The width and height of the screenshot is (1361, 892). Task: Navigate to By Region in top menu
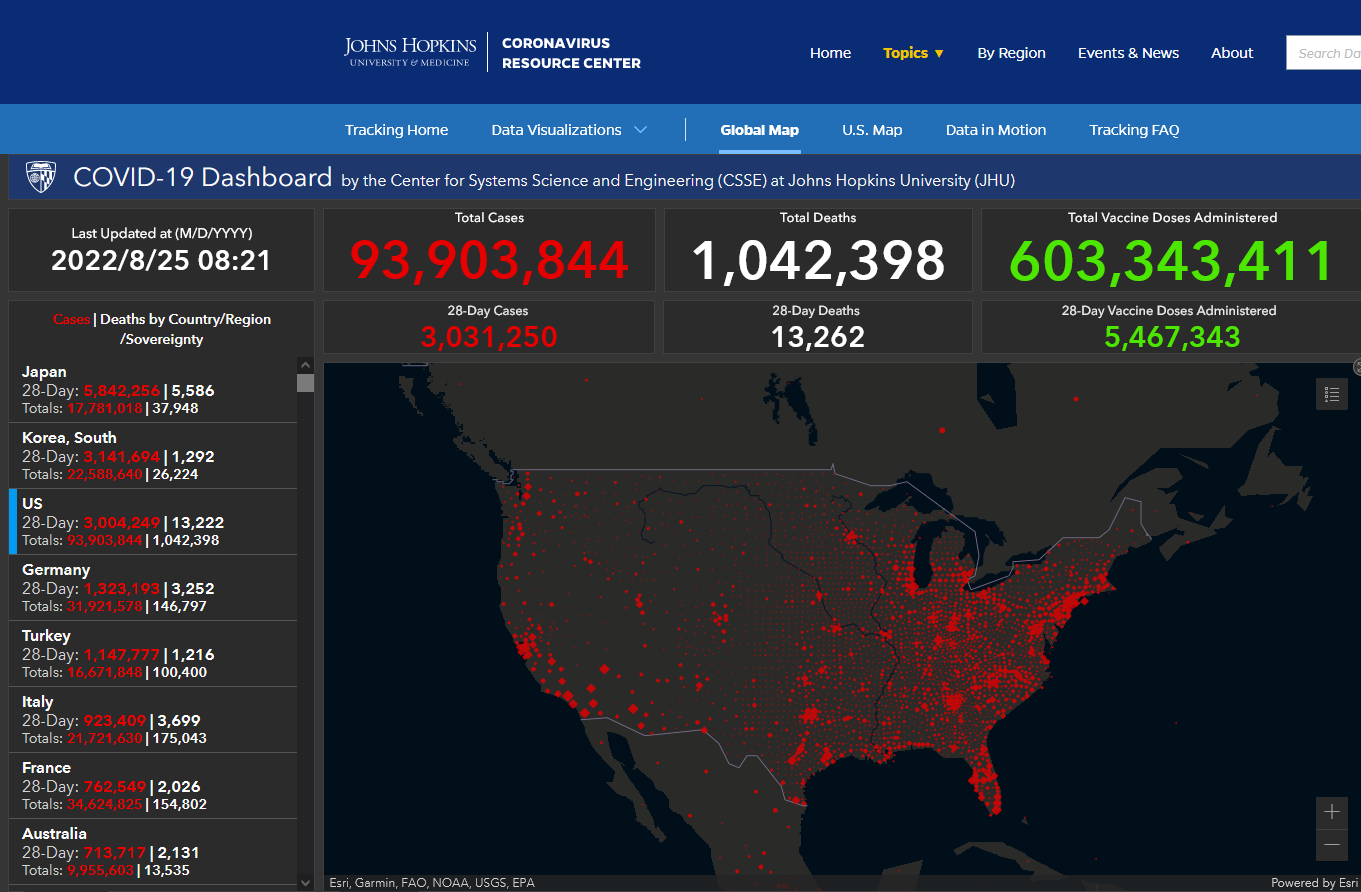click(x=1011, y=53)
